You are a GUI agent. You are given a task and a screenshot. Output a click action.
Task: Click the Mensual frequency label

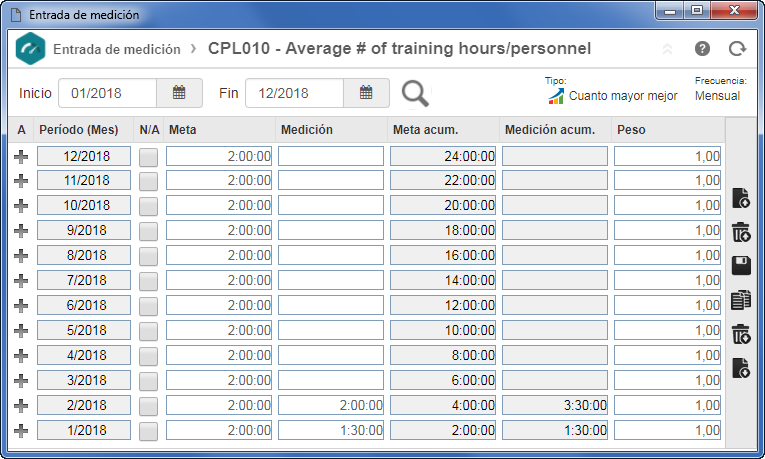(717, 96)
